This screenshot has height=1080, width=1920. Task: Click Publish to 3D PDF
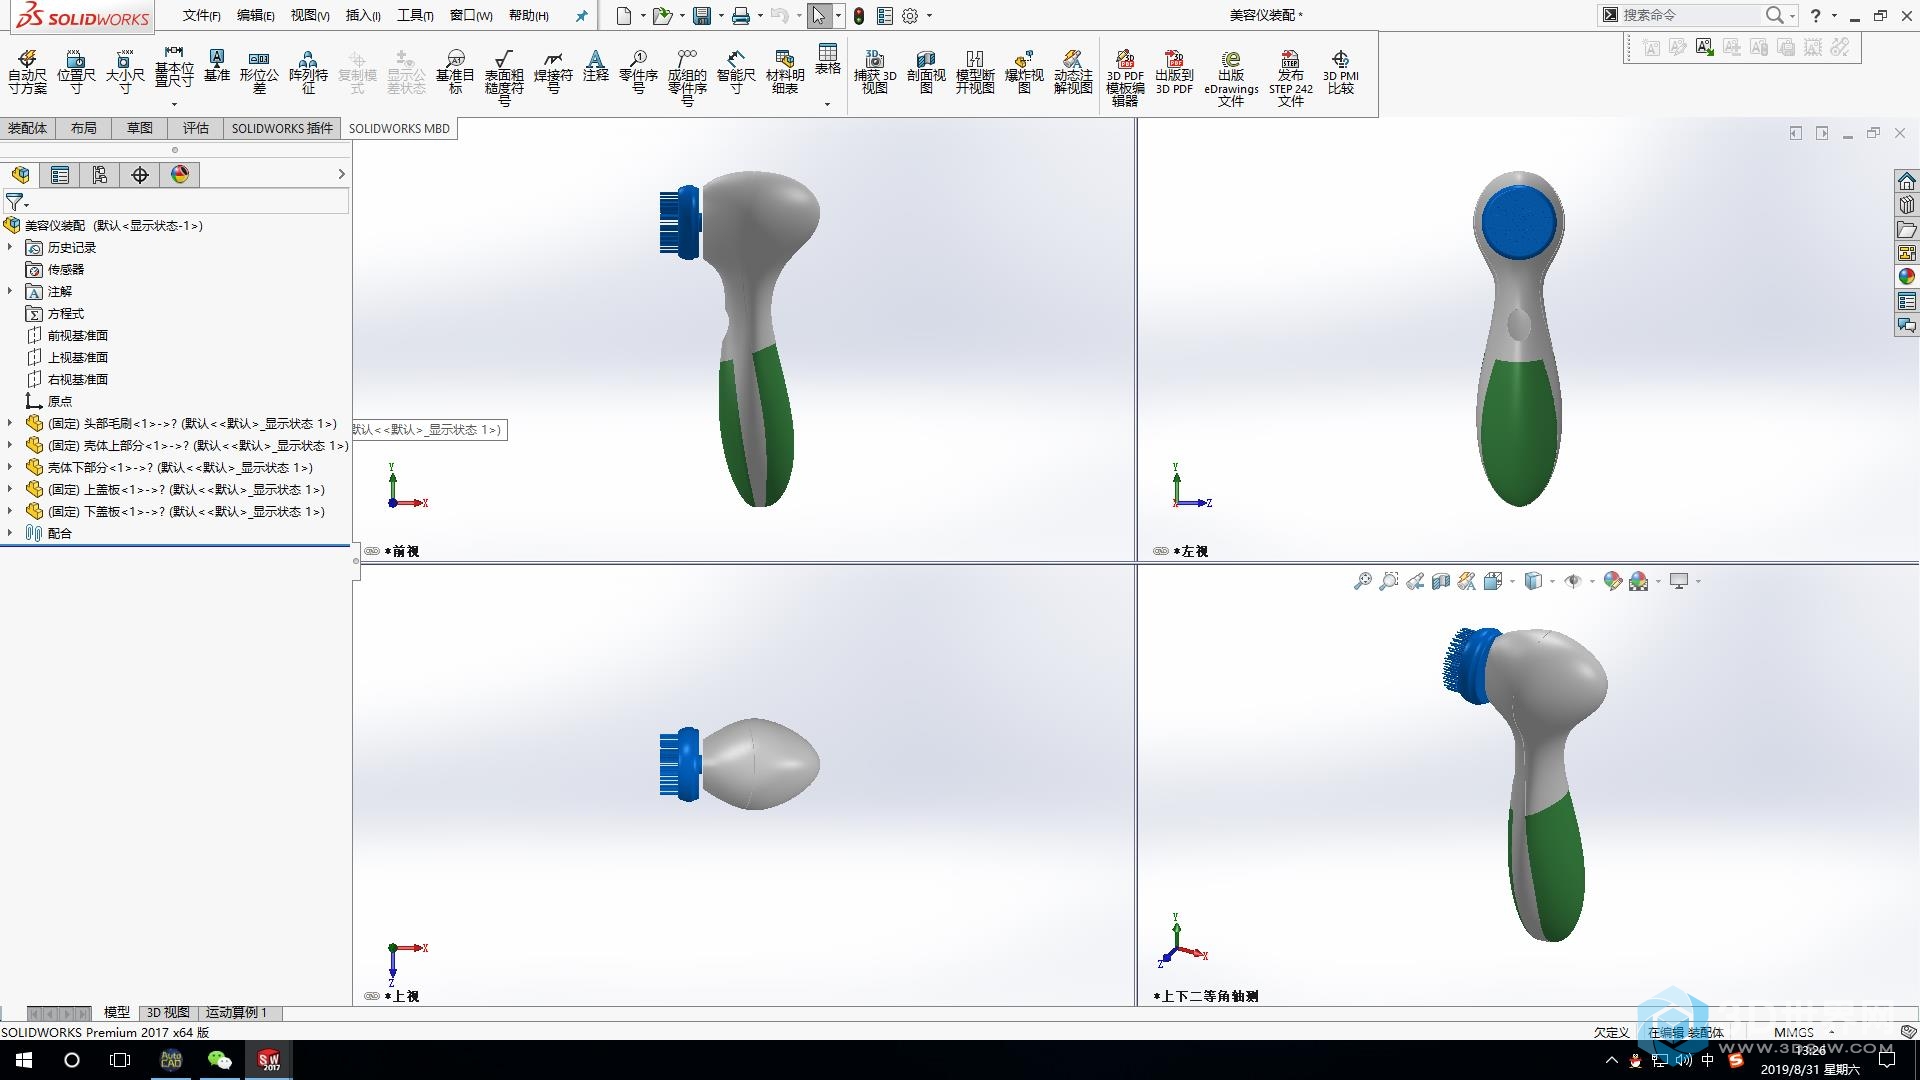pyautogui.click(x=1174, y=73)
